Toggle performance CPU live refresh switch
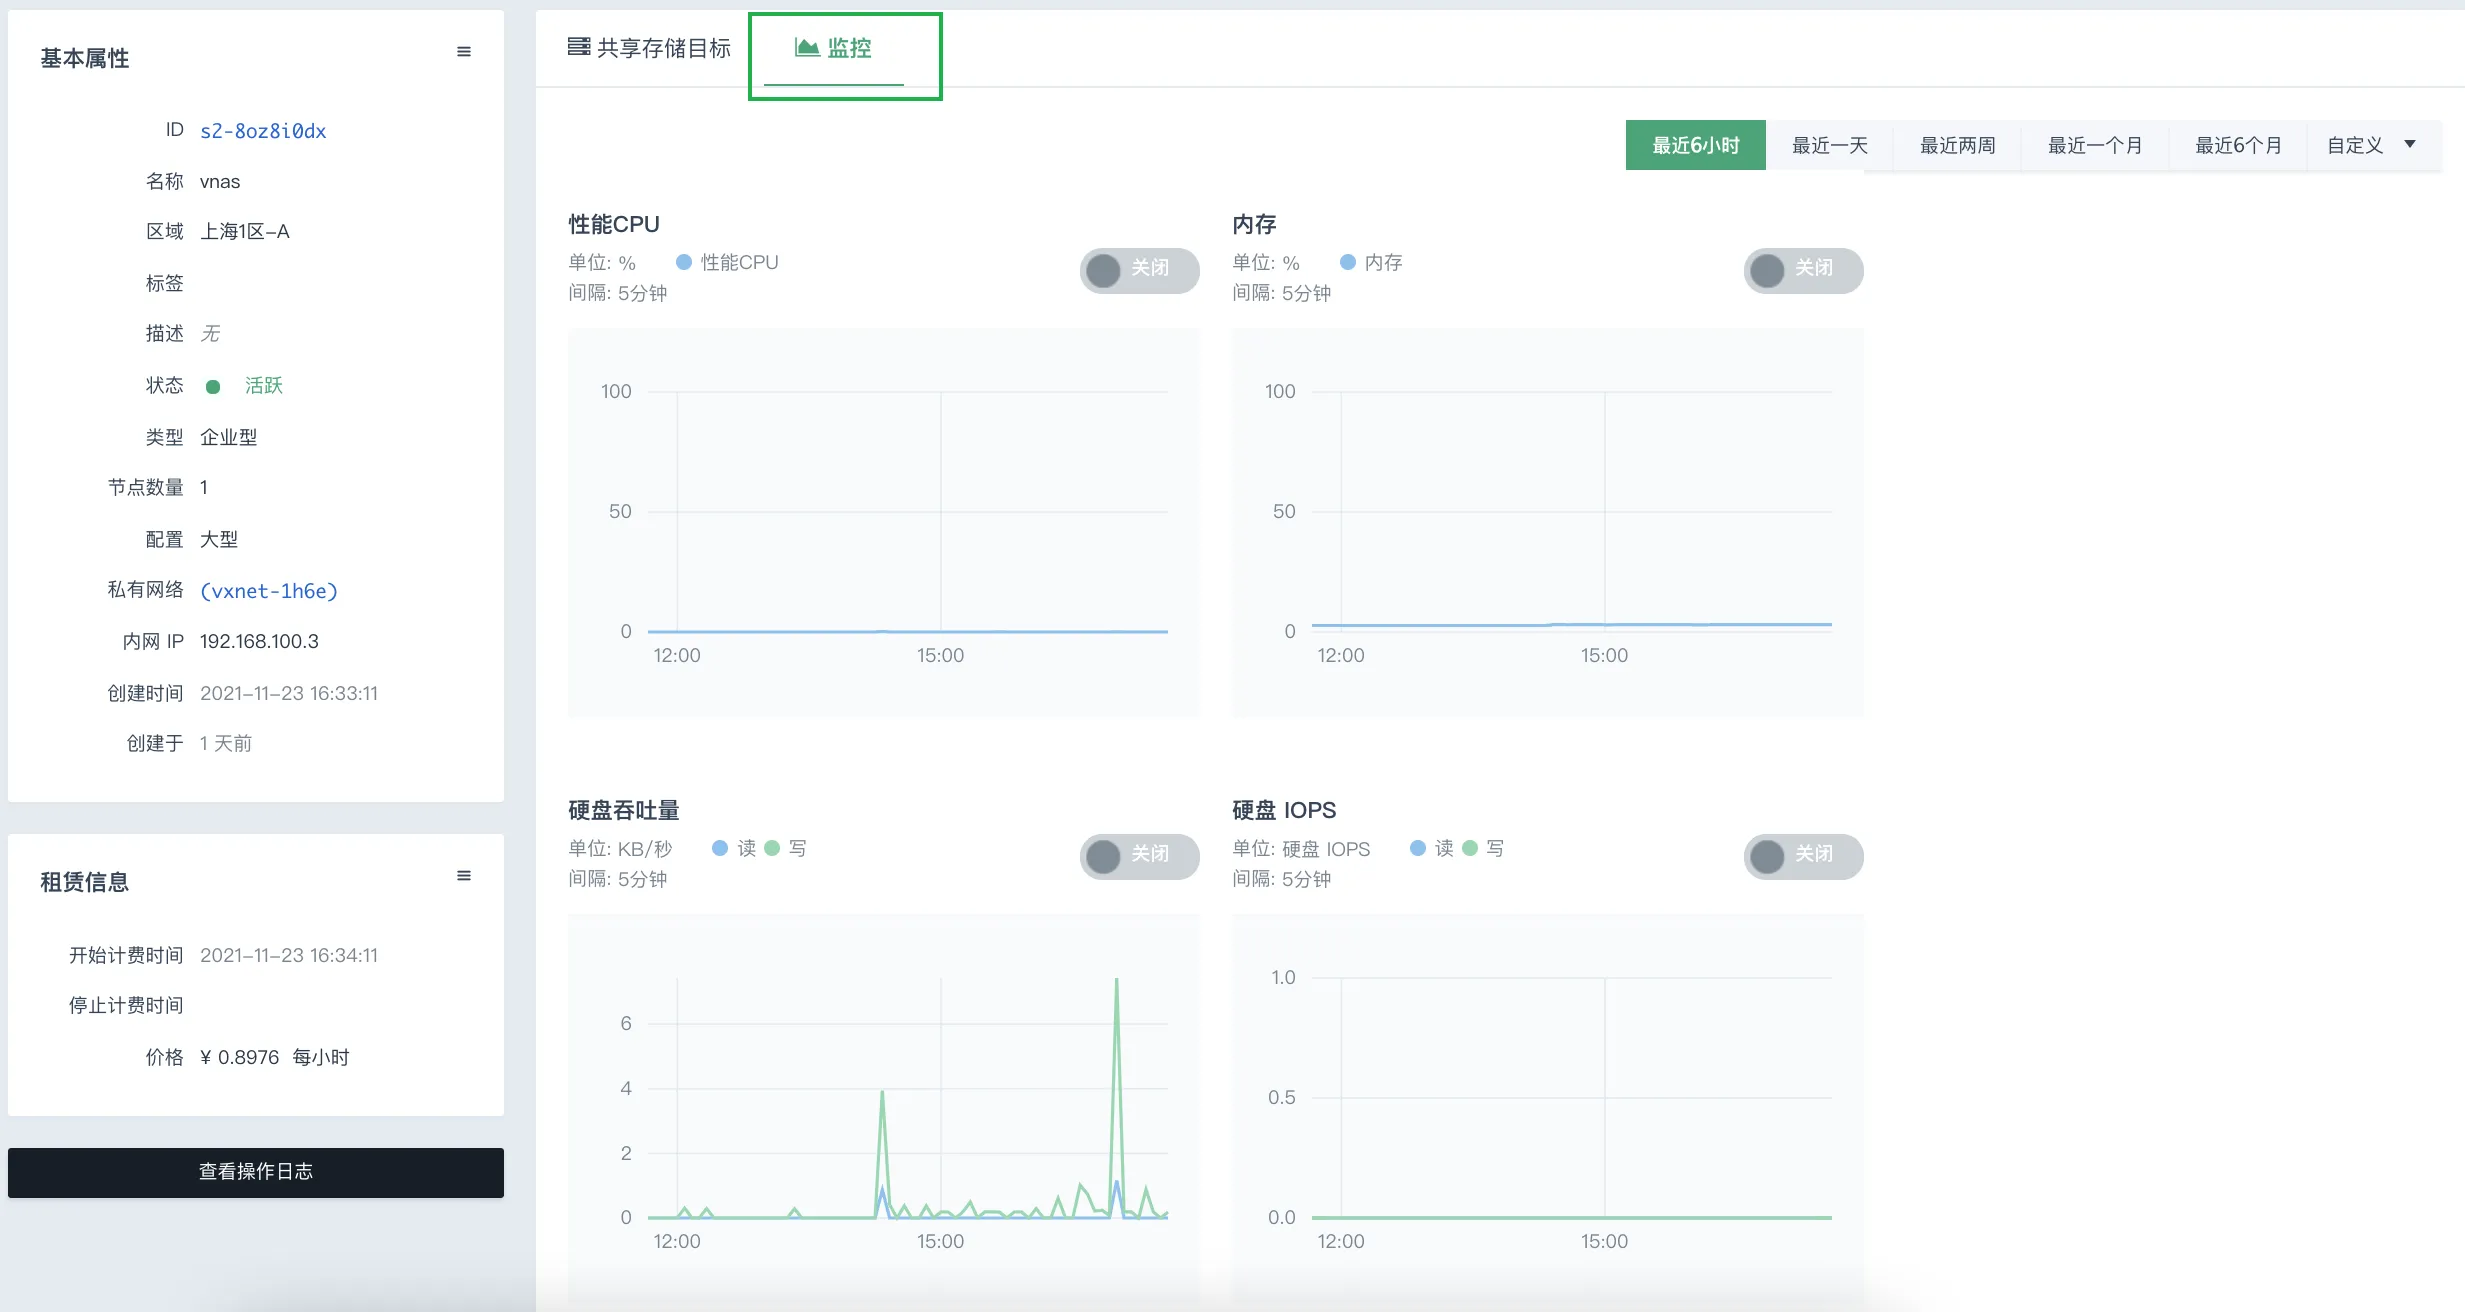 (1138, 269)
